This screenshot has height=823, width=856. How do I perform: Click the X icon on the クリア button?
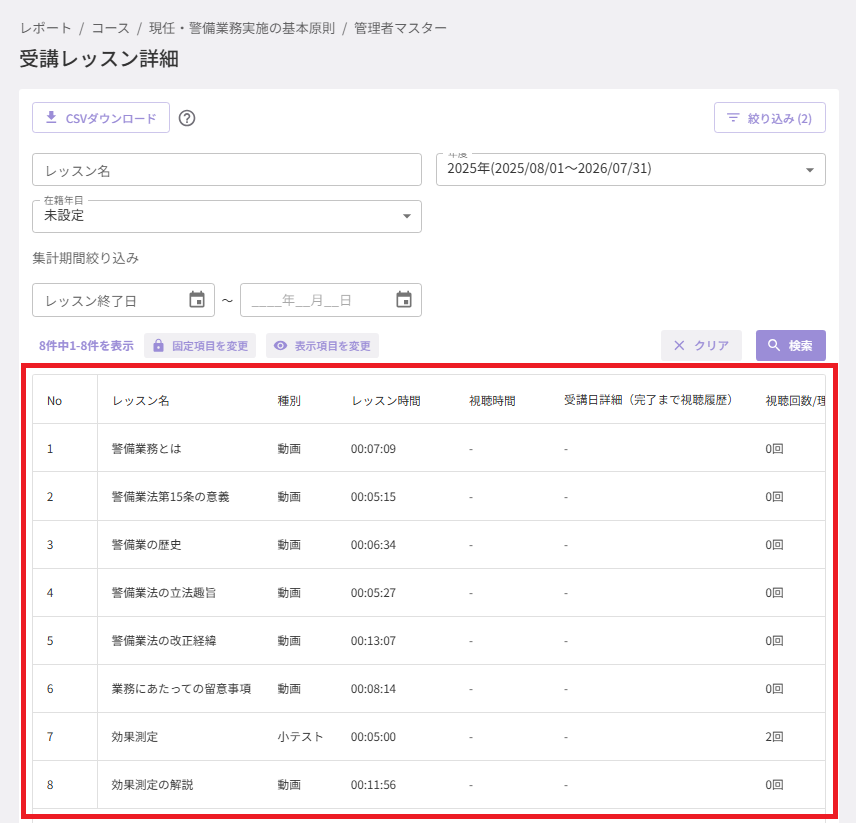[679, 345]
